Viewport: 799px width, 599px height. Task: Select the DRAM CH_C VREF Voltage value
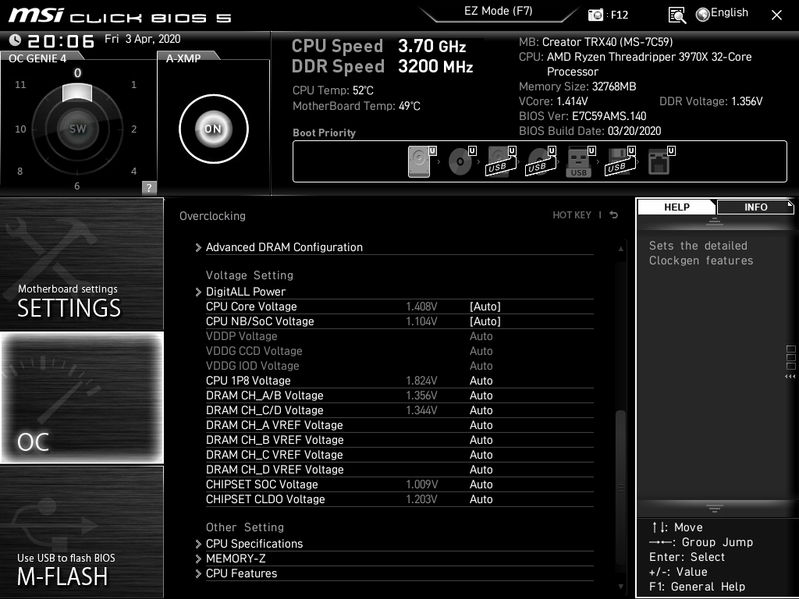coord(481,454)
